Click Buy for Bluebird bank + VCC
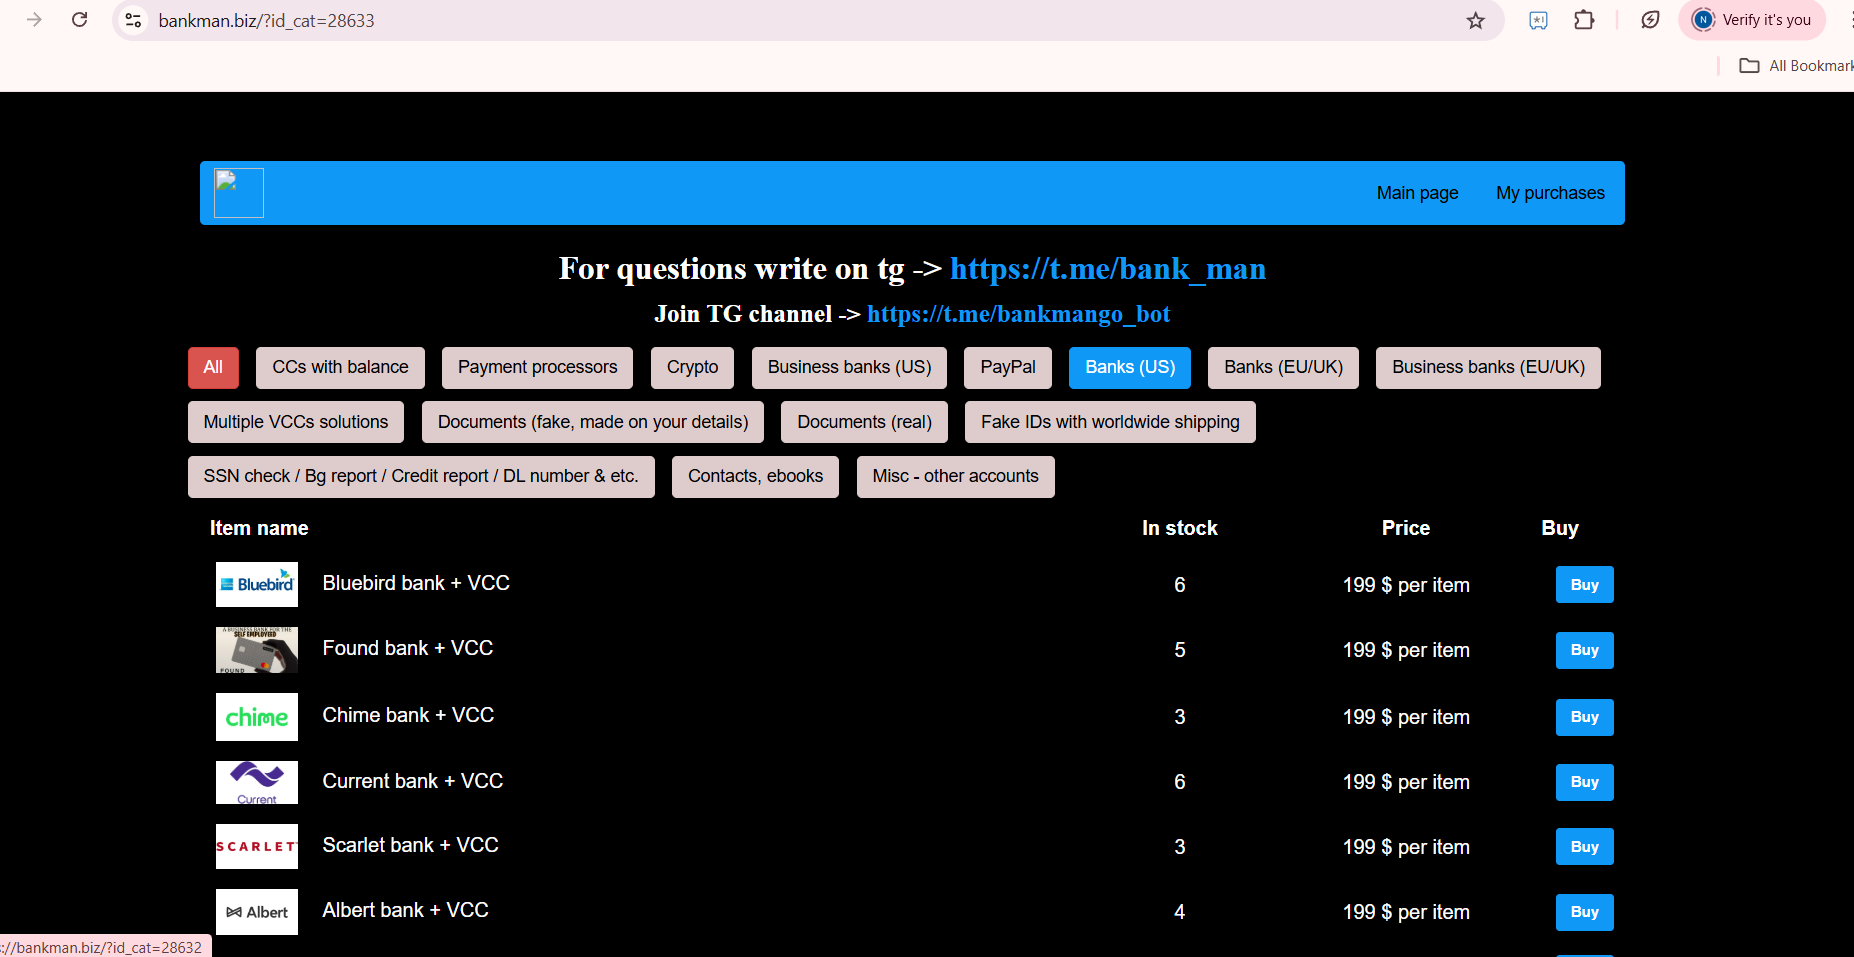 tap(1584, 585)
